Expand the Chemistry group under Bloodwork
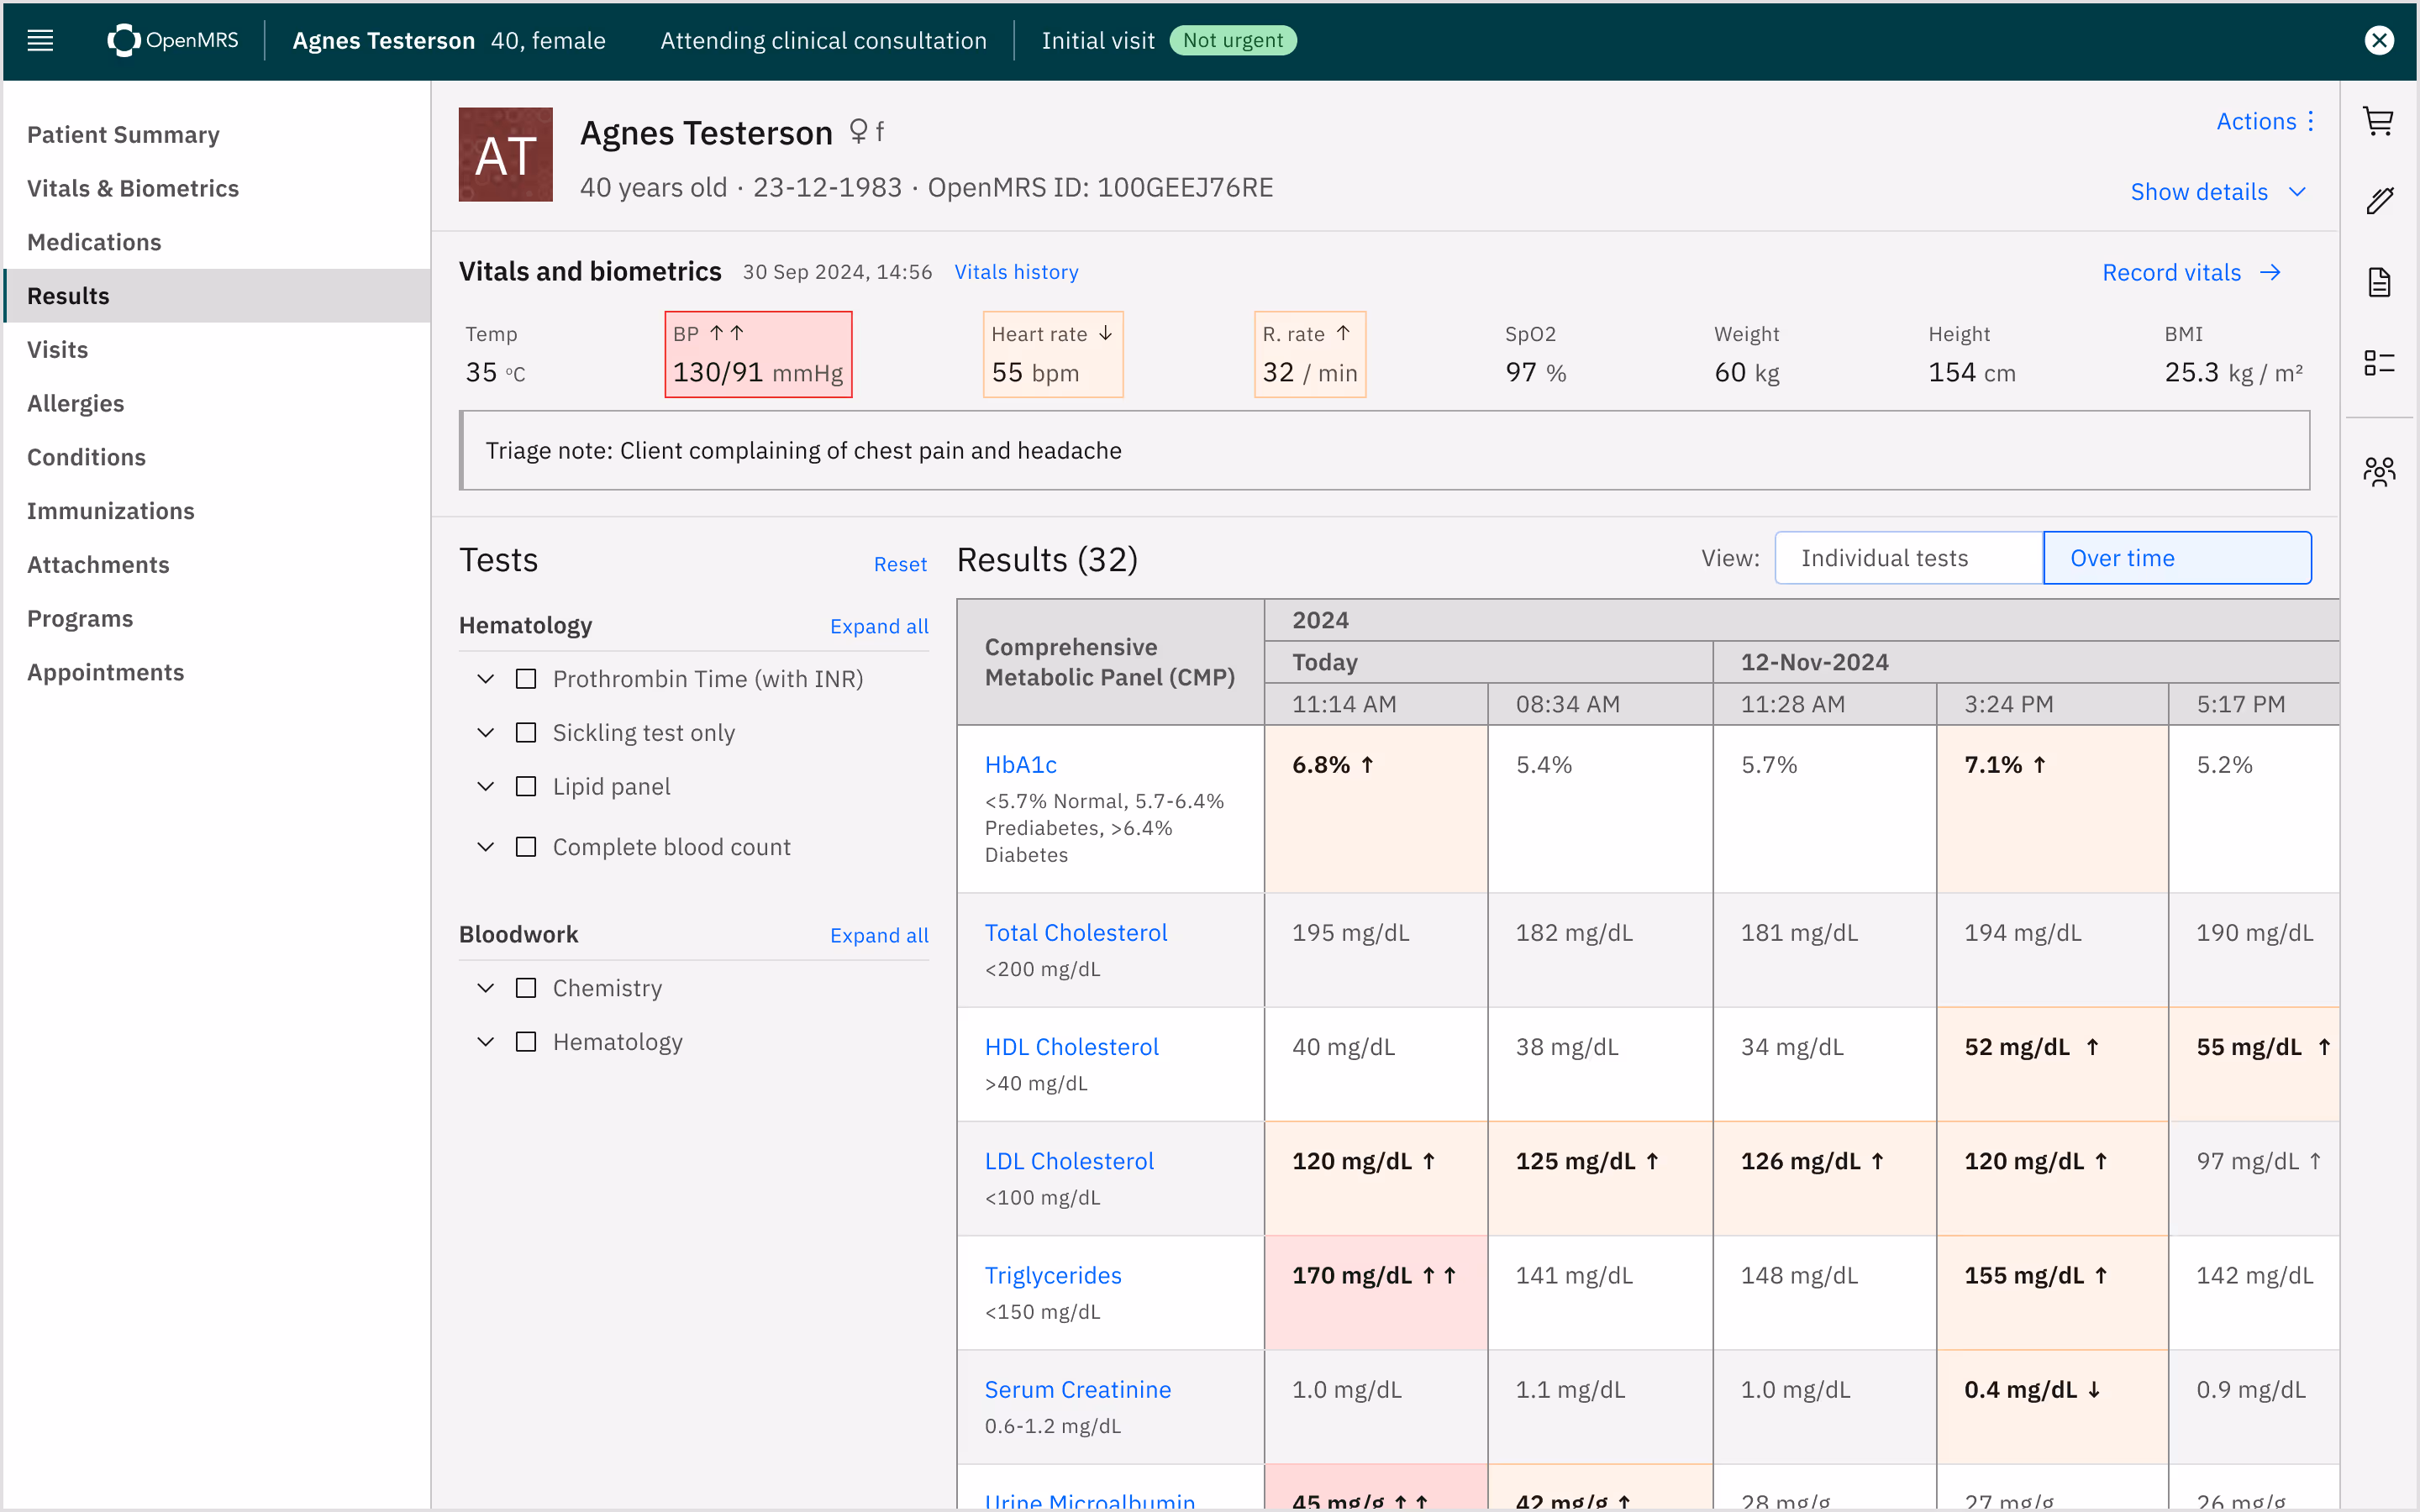Viewport: 2420px width, 1512px height. click(486, 987)
